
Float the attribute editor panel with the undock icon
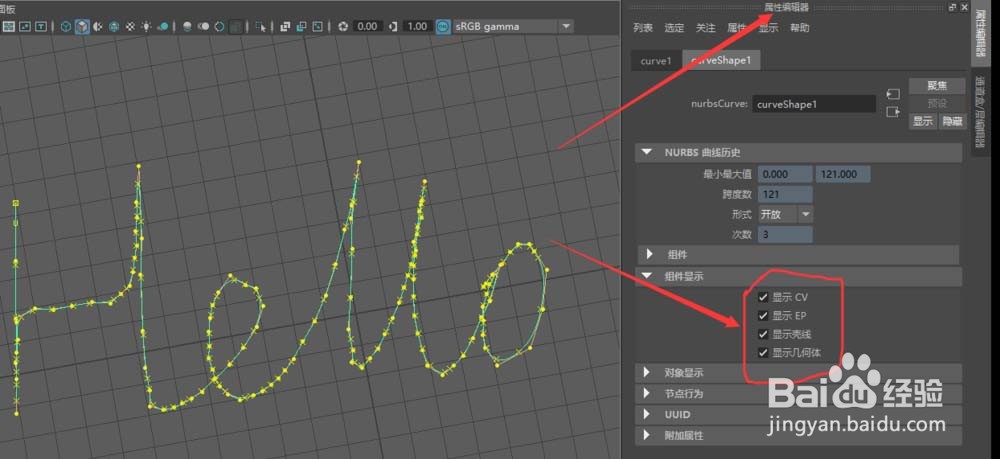coord(953,6)
